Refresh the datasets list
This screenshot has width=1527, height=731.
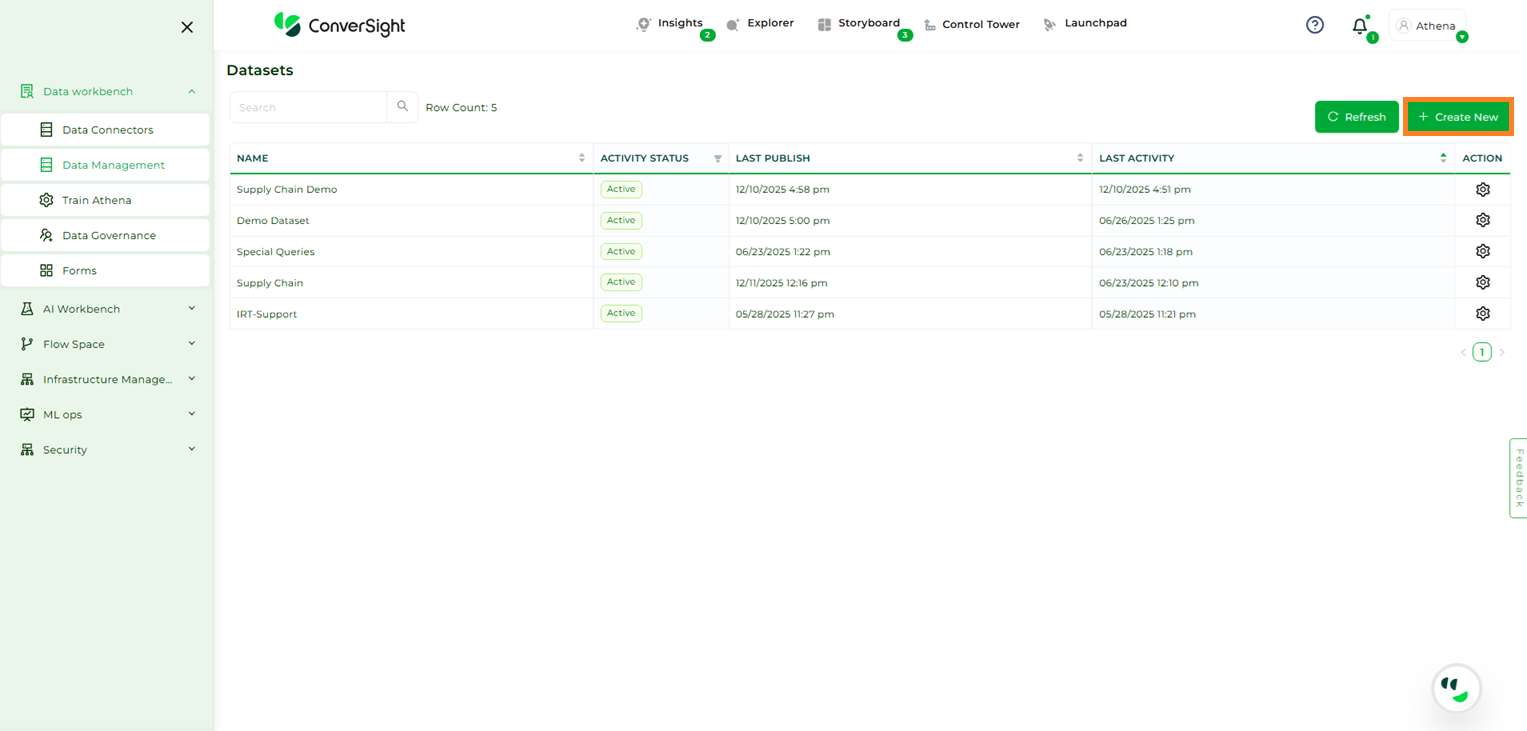click(1356, 117)
